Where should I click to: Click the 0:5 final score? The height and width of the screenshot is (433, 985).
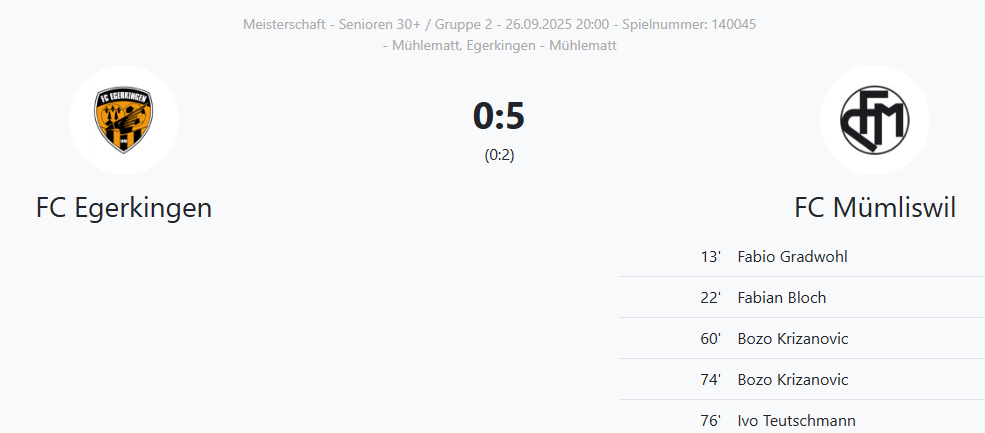click(499, 116)
